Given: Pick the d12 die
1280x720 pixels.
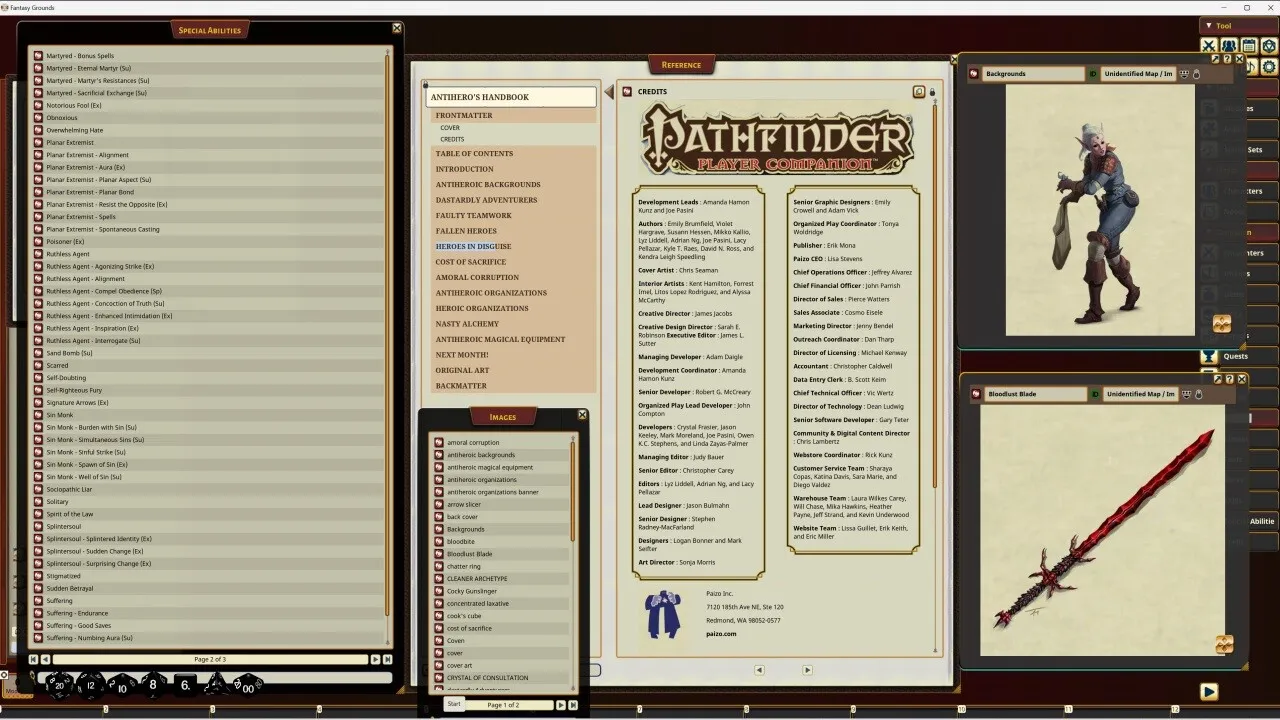Looking at the screenshot, I should coord(91,686).
